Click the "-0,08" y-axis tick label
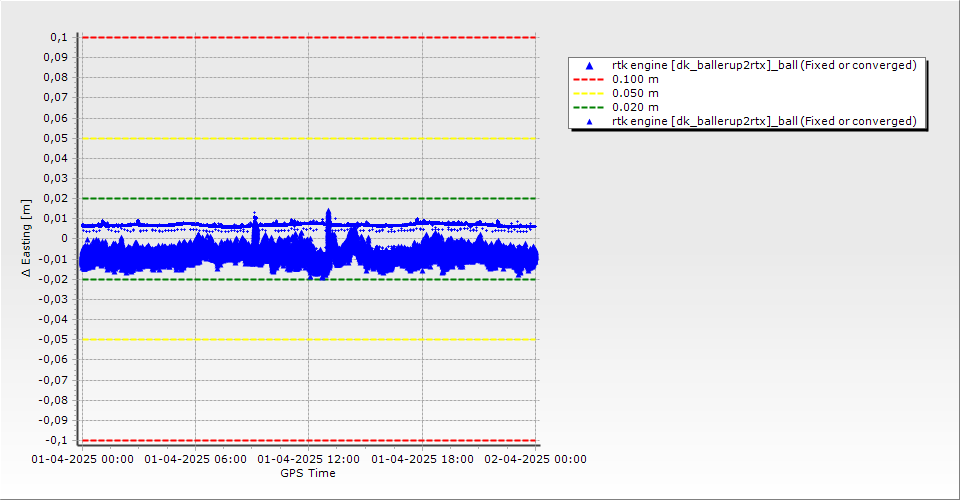This screenshot has height=500, width=960. click(54, 400)
